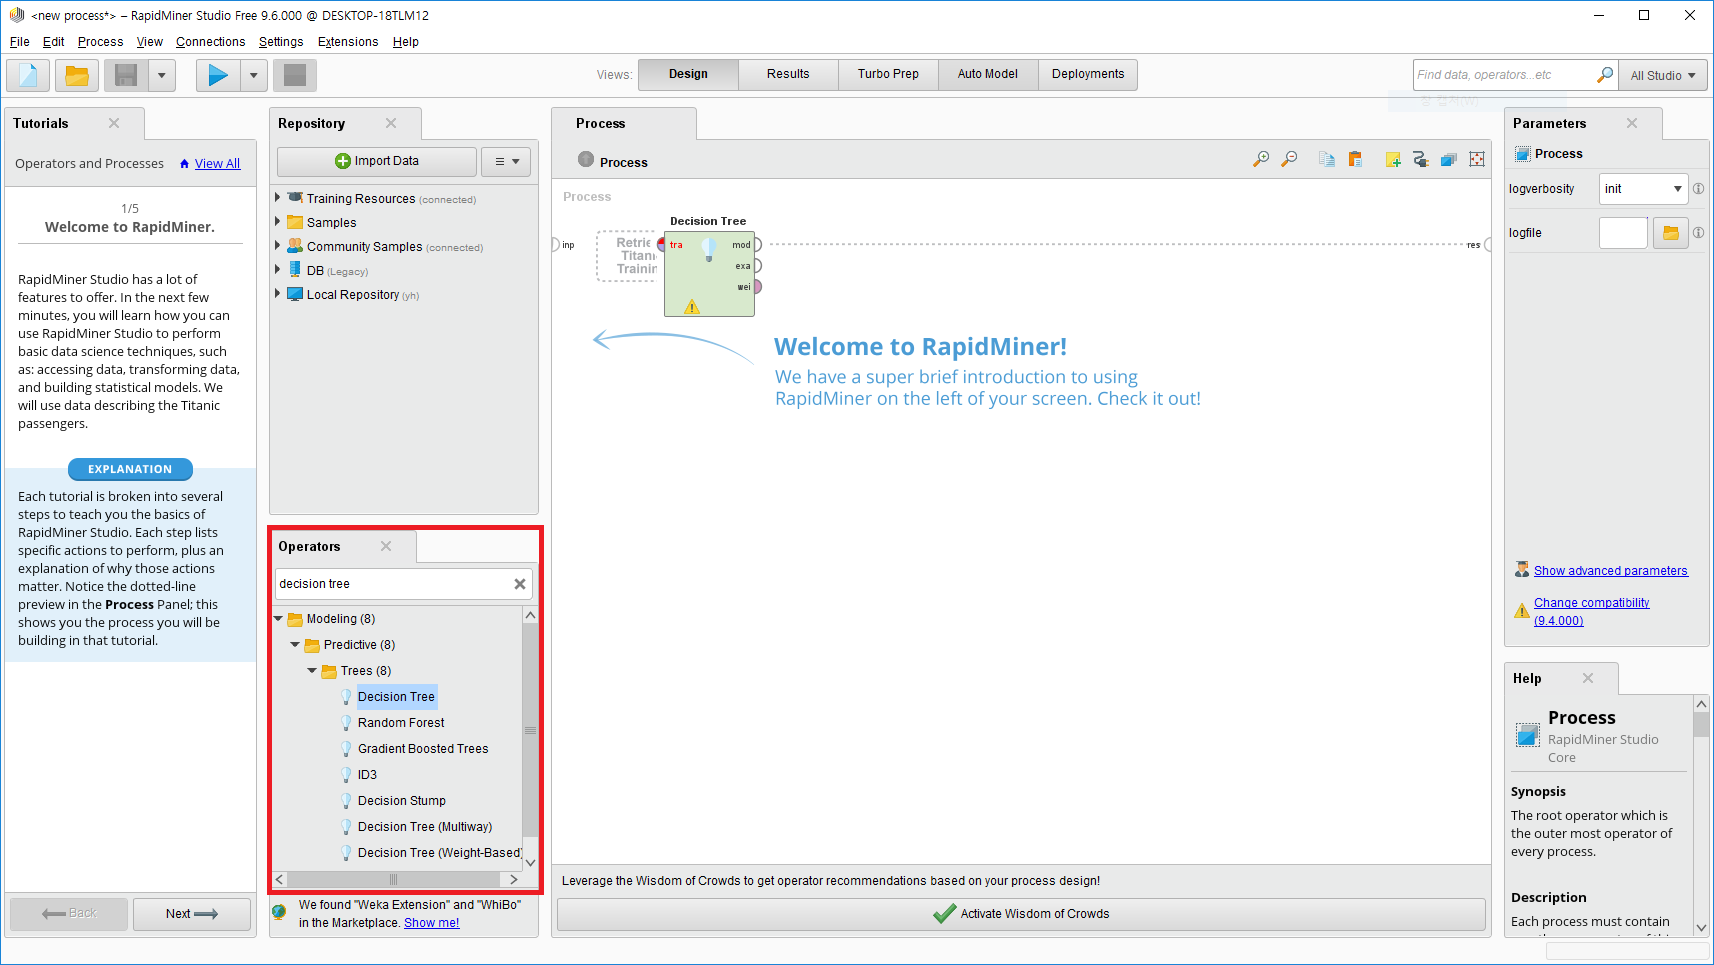Open the Extensions menu
Screen dimensions: 1714x965
click(348, 42)
